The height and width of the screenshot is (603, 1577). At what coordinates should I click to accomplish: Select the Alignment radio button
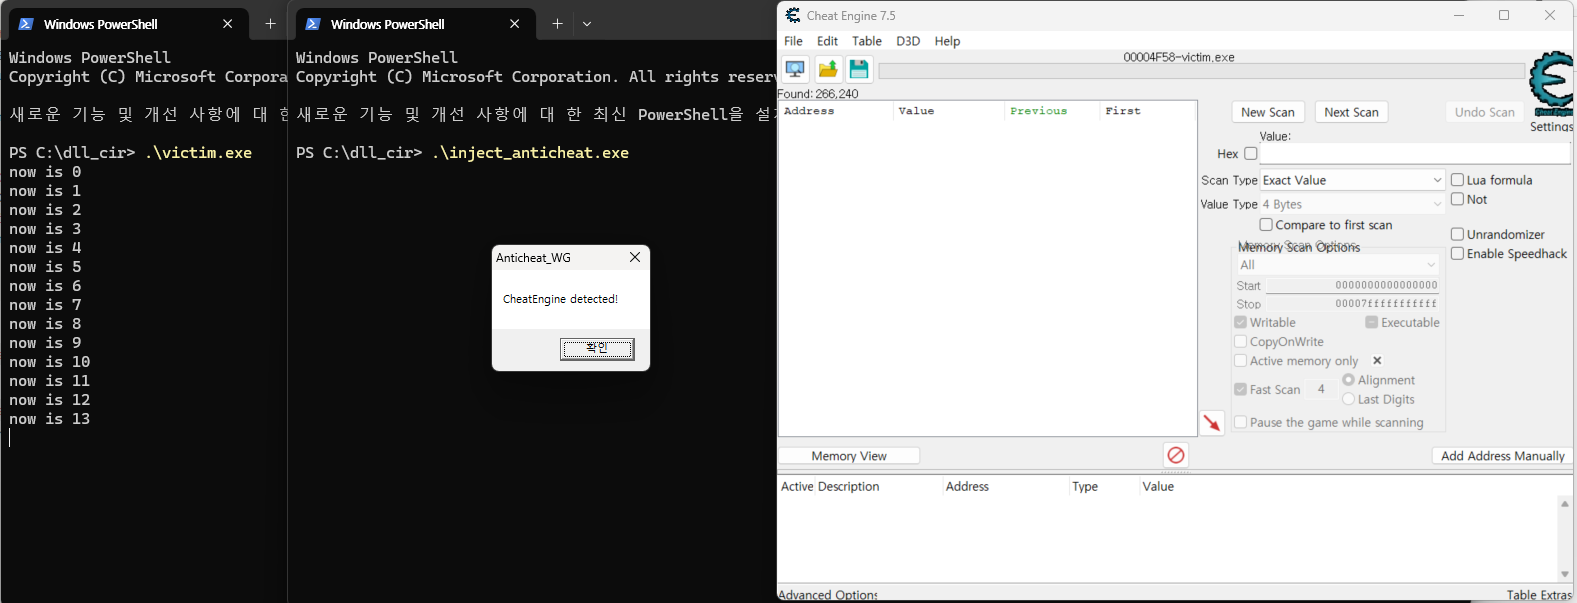point(1348,380)
